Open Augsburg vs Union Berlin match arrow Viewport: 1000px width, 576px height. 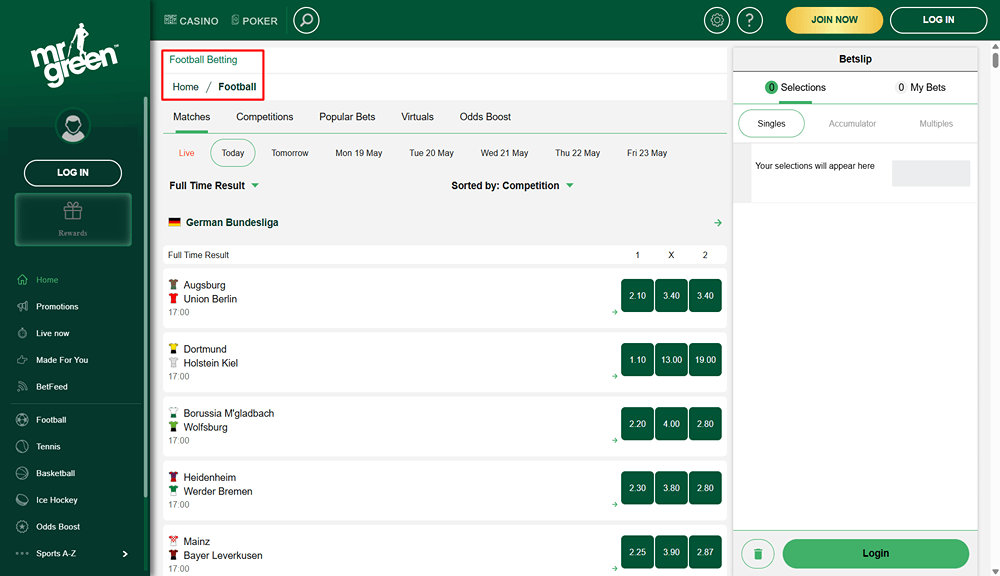pyautogui.click(x=615, y=312)
